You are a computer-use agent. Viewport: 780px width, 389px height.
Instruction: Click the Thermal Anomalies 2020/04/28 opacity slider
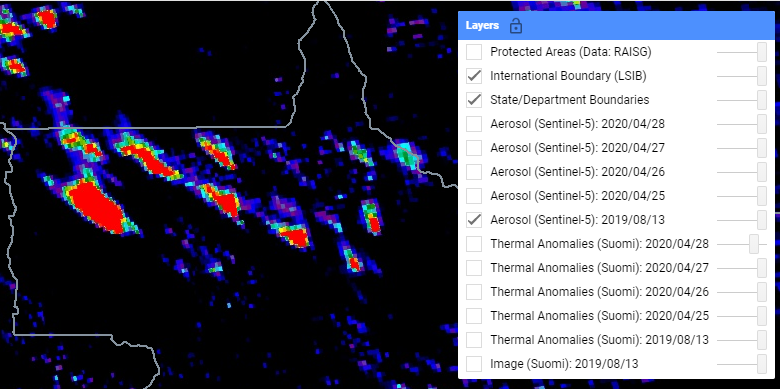pyautogui.click(x=742, y=244)
